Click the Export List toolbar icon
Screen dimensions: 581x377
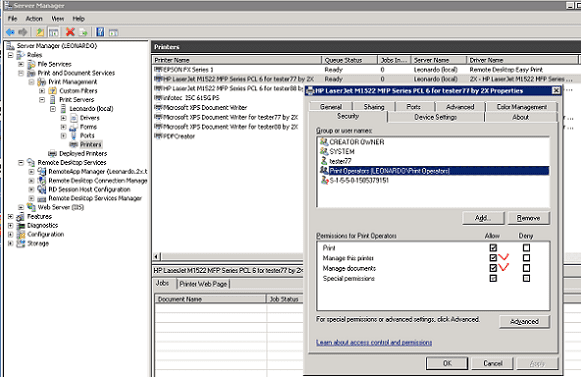pyautogui.click(x=84, y=32)
